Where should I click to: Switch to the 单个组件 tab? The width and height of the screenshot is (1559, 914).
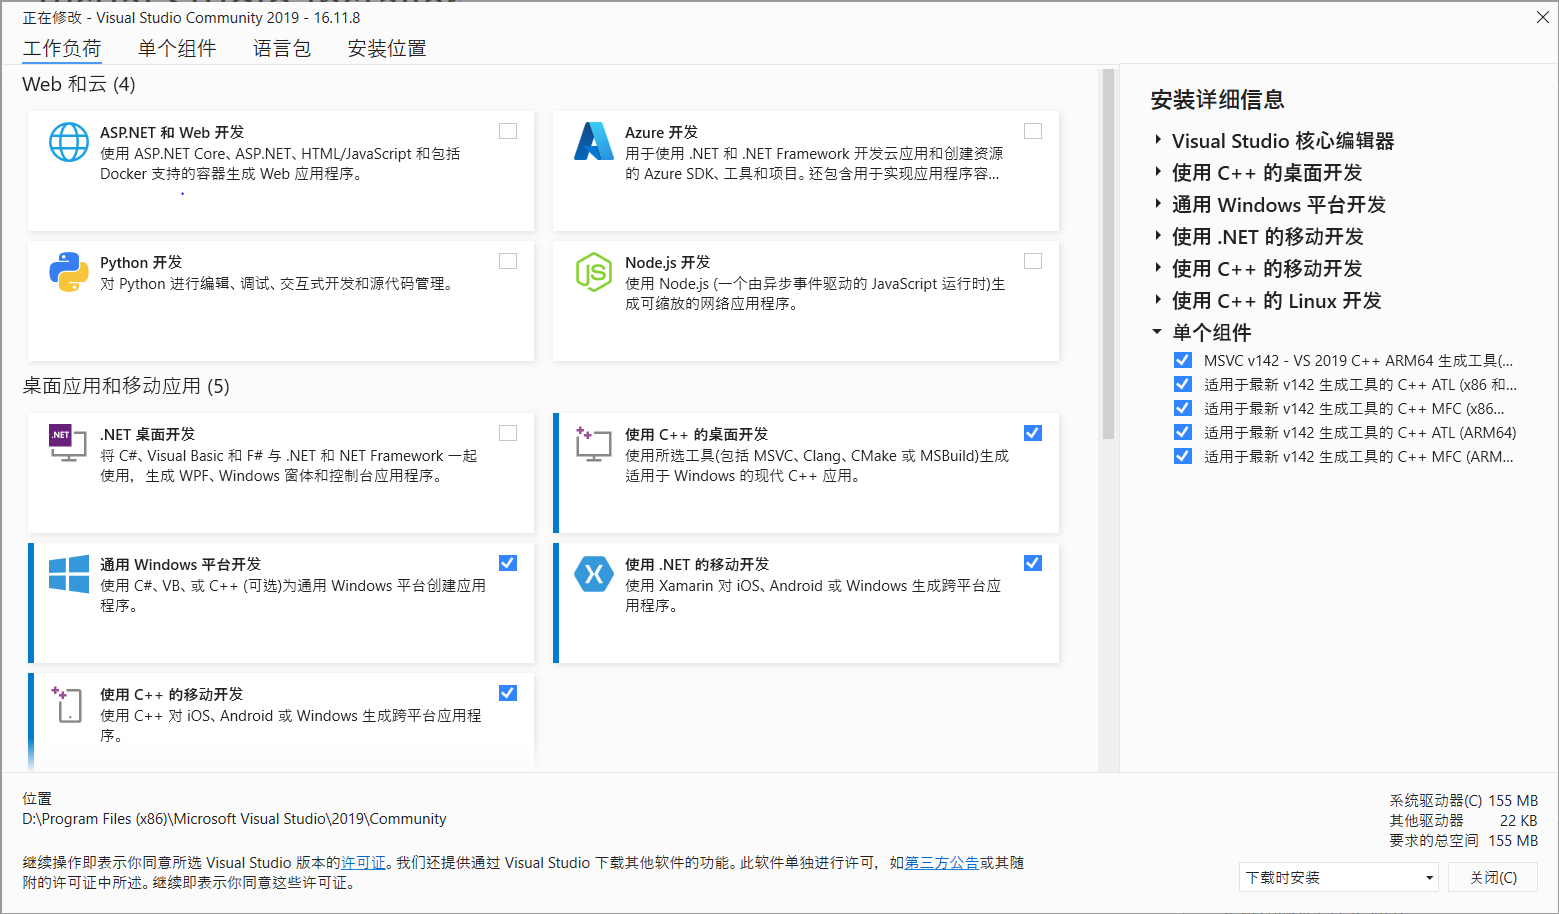coord(177,48)
